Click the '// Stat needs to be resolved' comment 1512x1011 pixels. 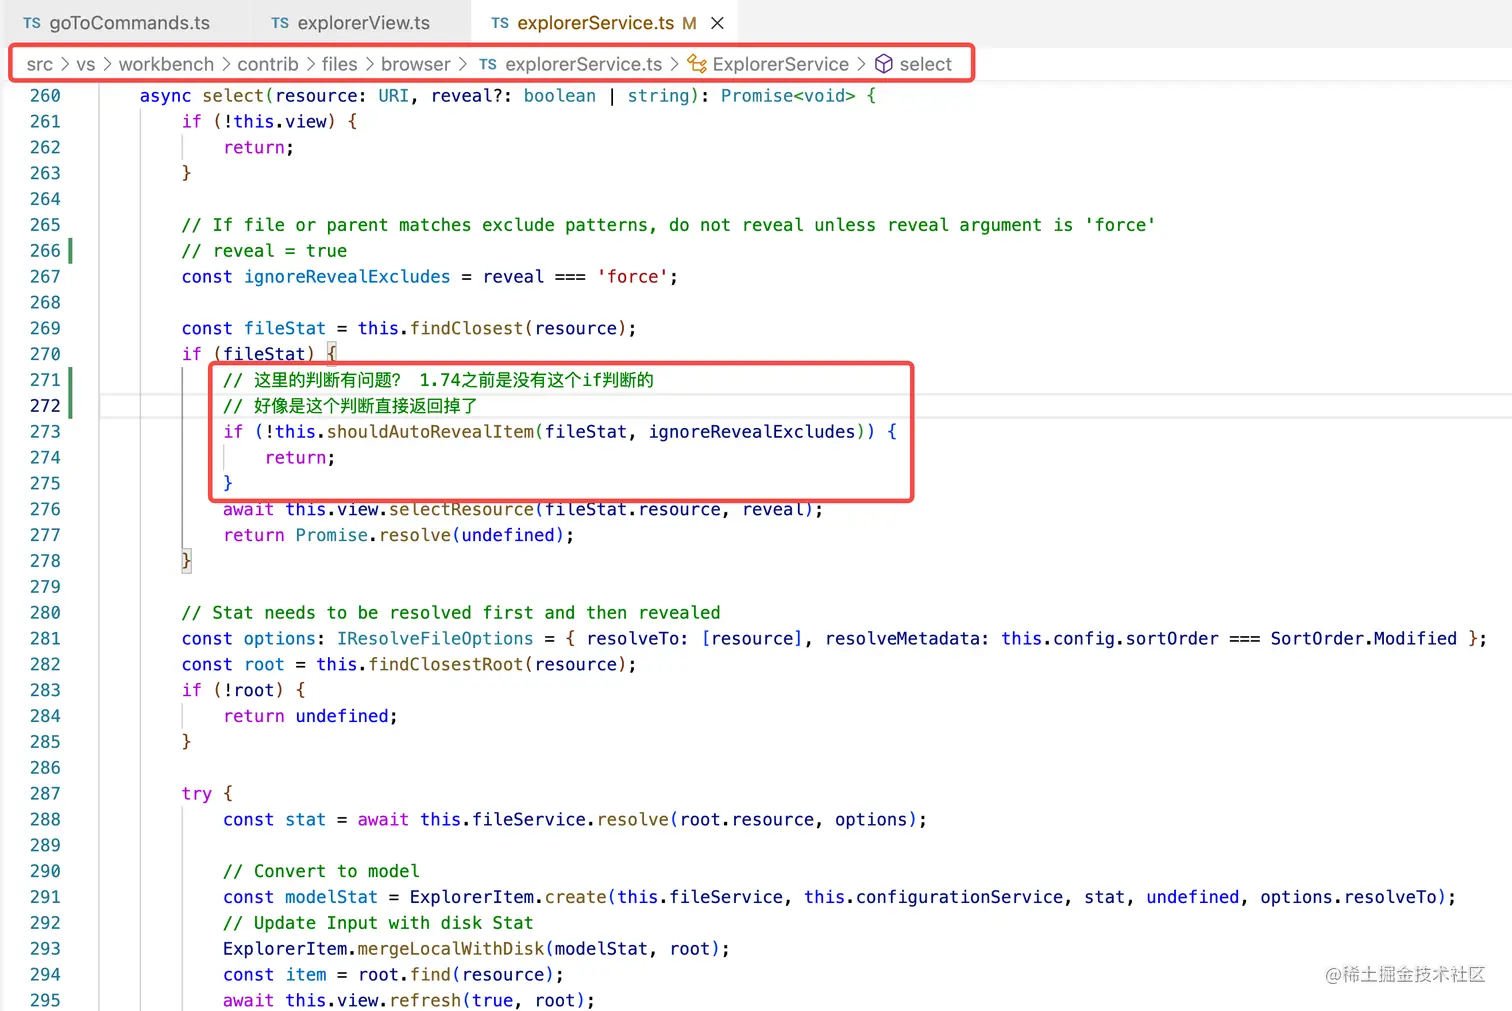click(451, 612)
